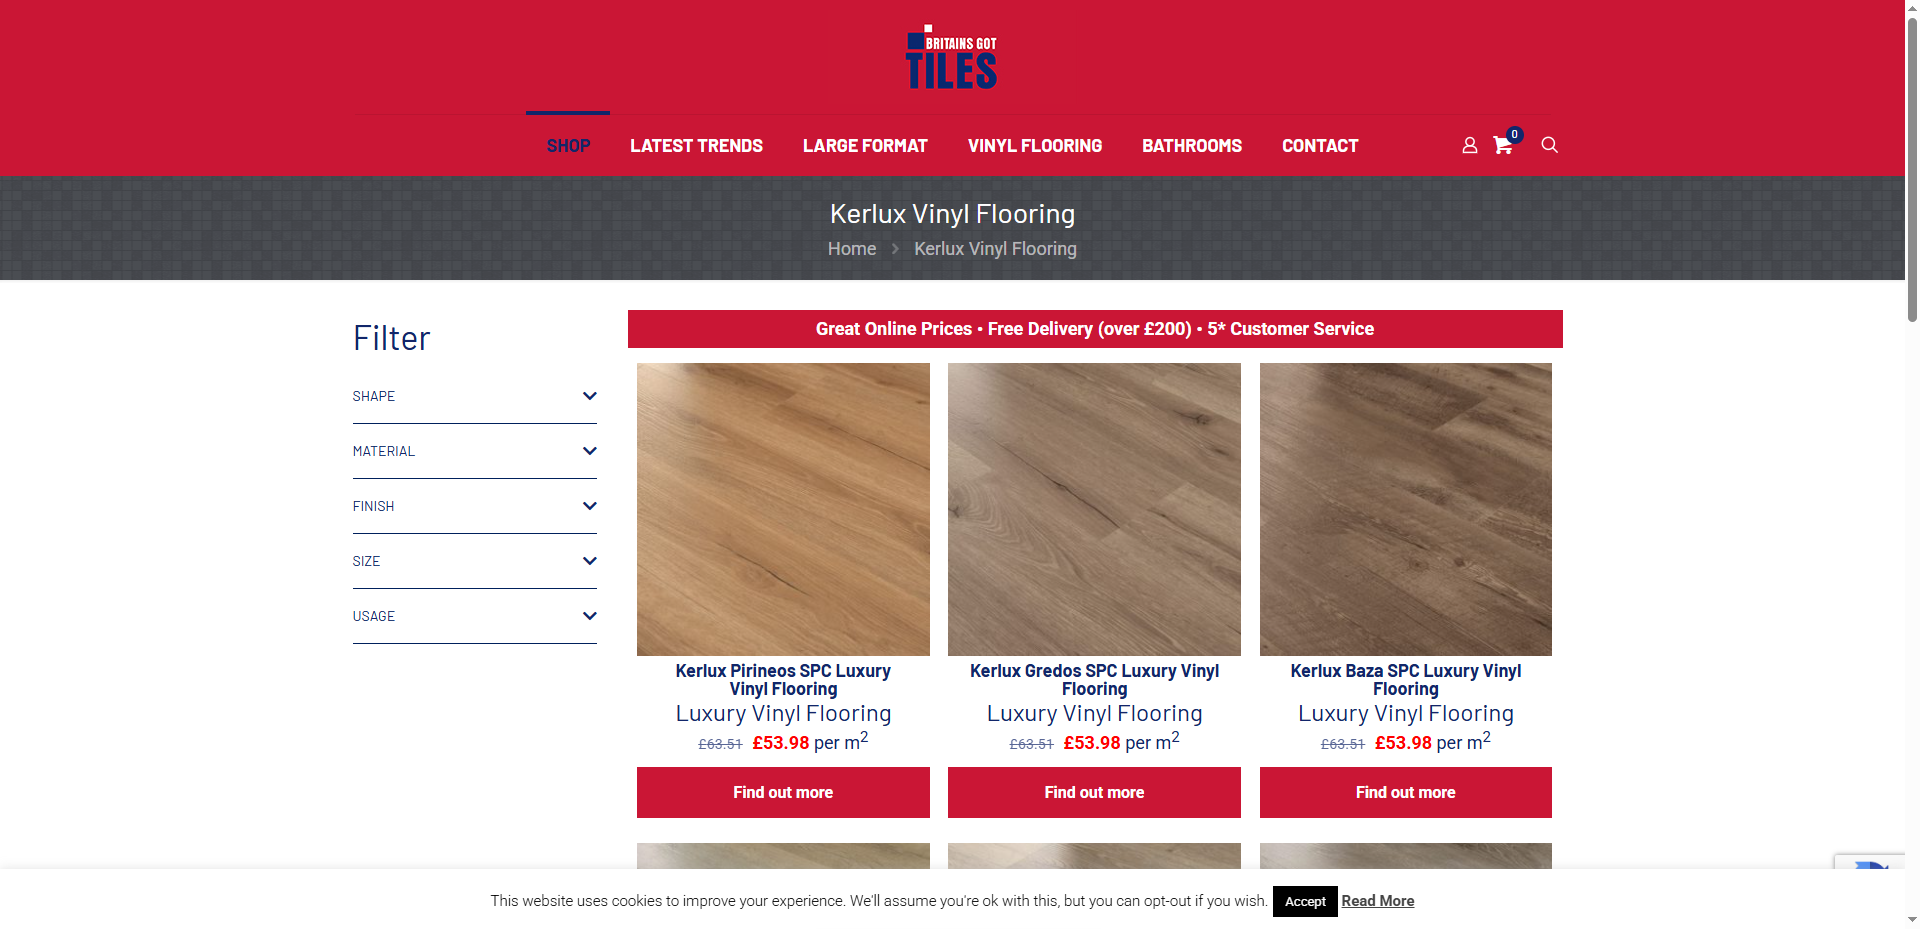Accept the cookie notice
The height and width of the screenshot is (929, 1920).
[1305, 901]
